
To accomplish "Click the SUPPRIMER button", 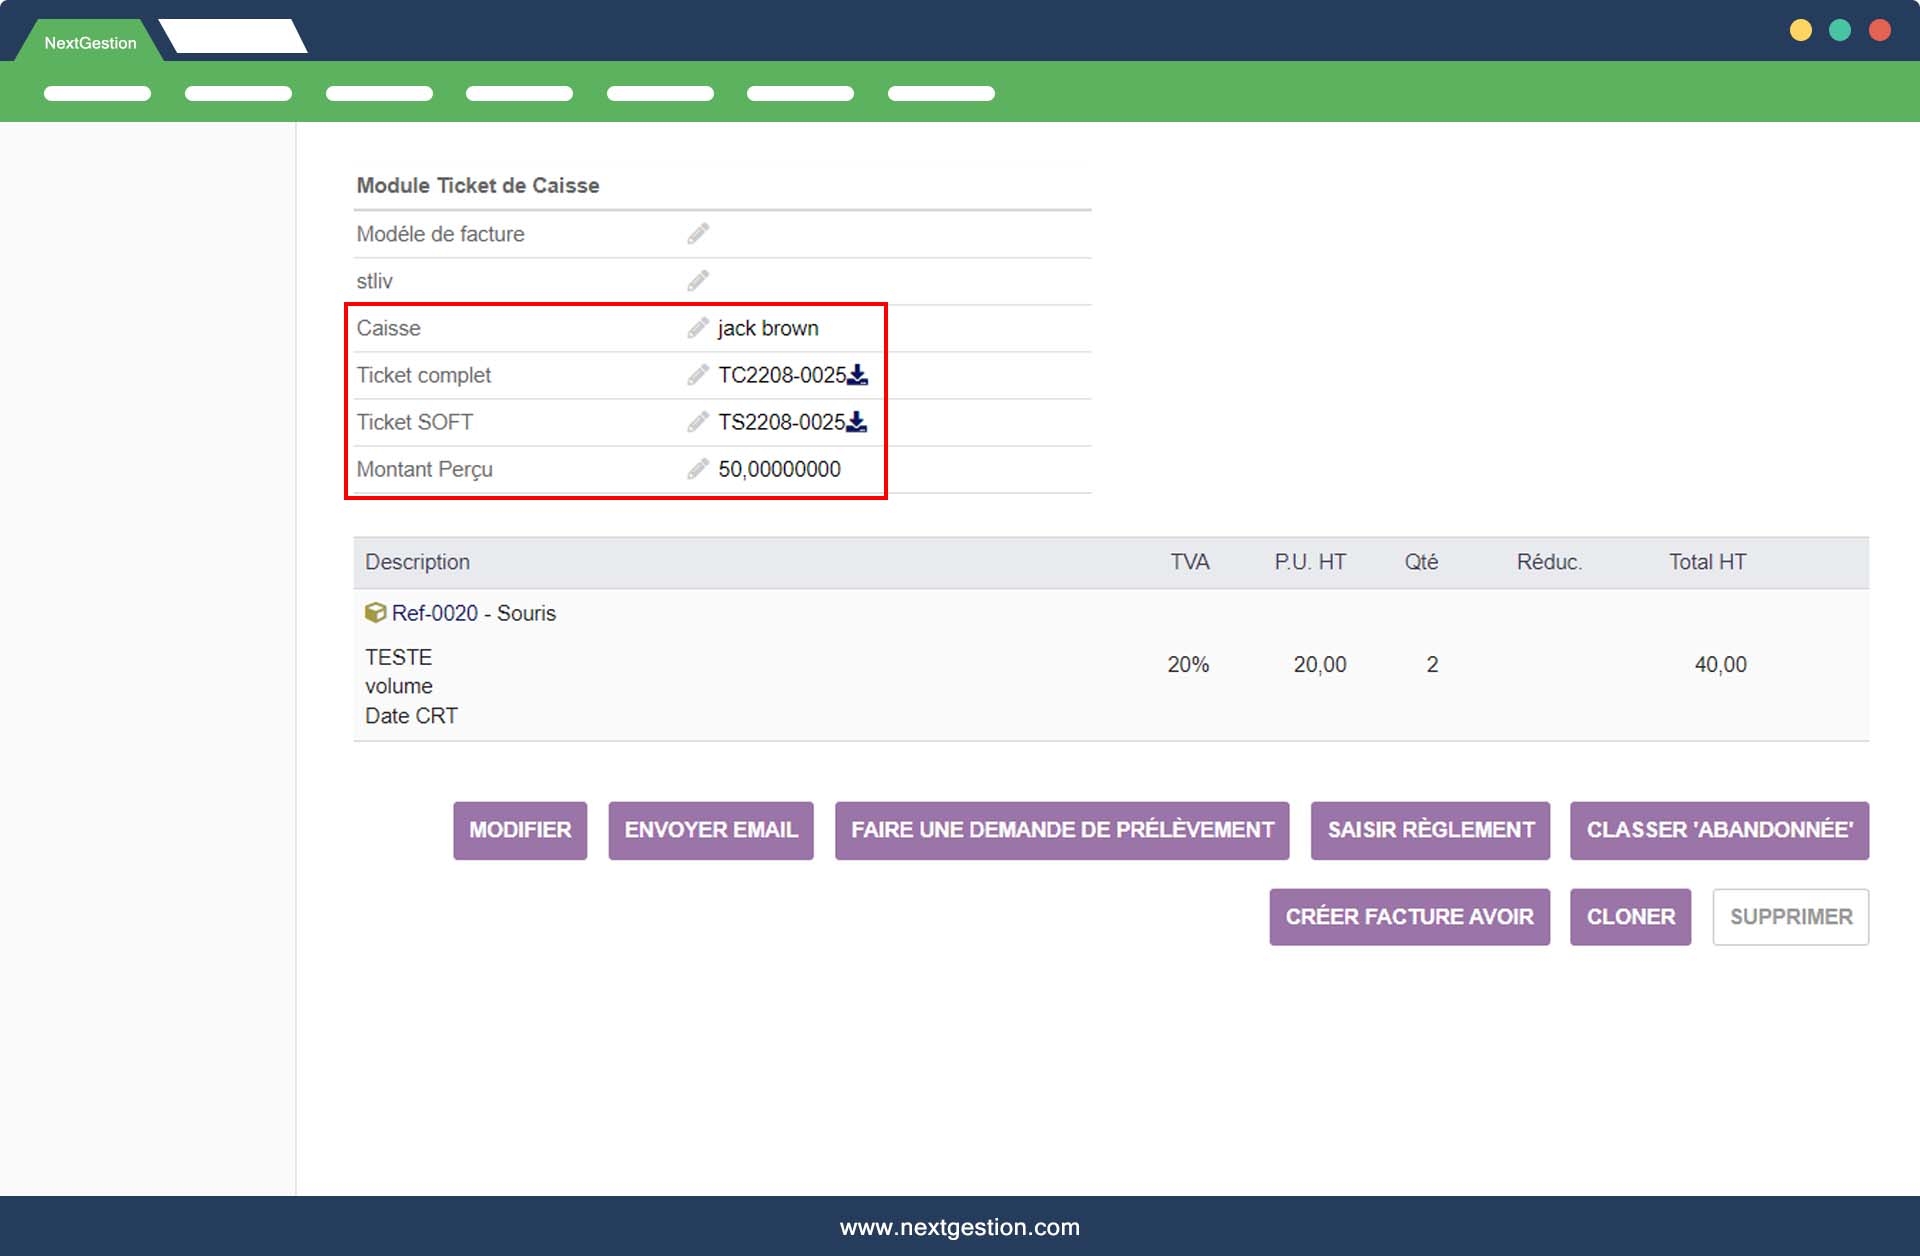I will (x=1790, y=917).
